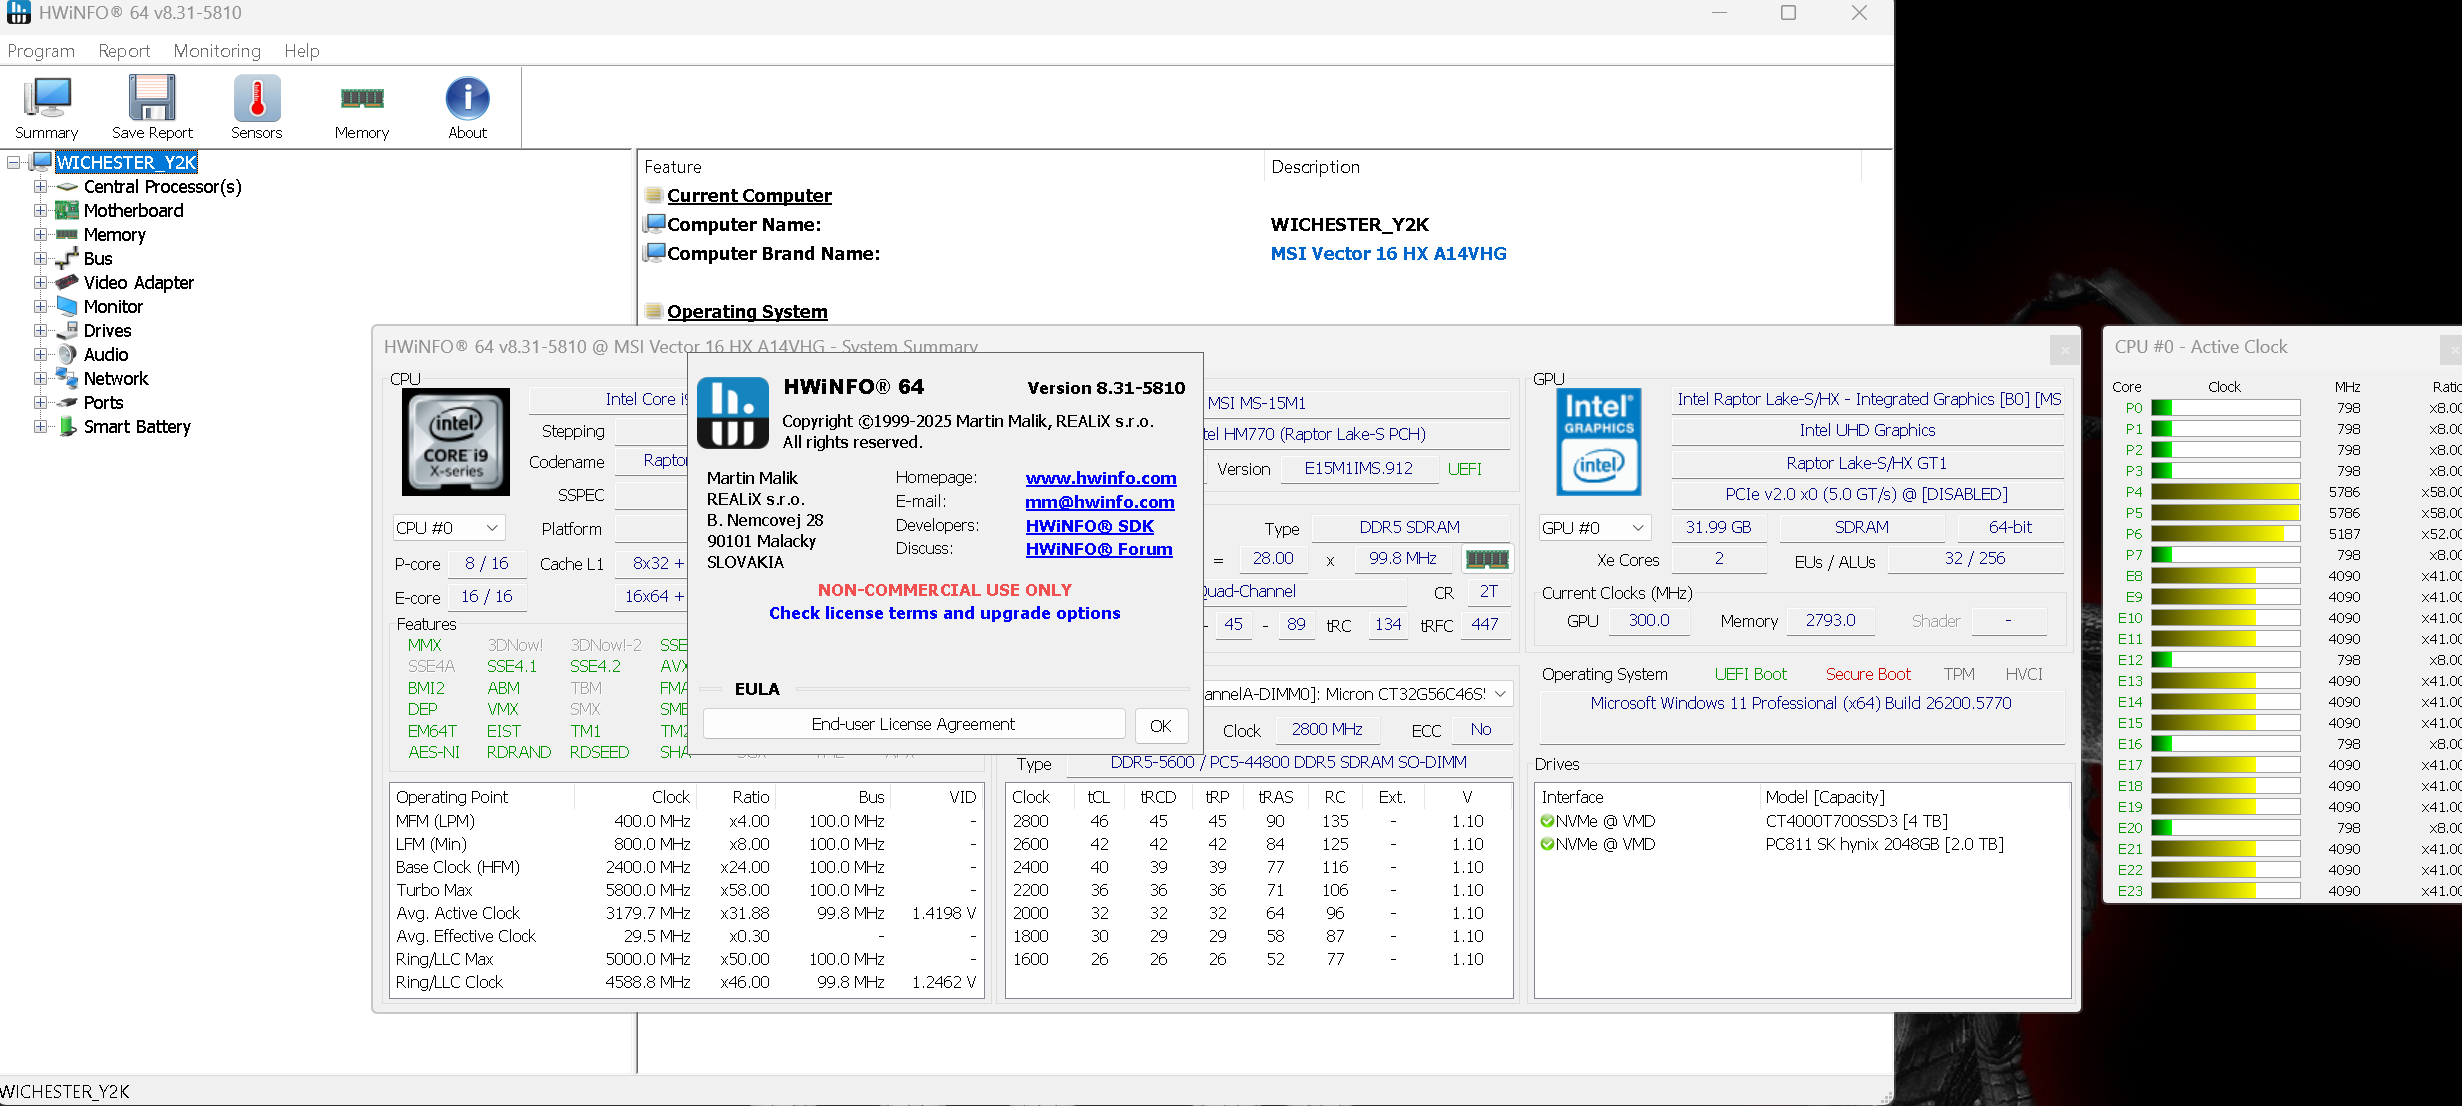Click the HWiNFO logo in About dialog

coord(733,413)
